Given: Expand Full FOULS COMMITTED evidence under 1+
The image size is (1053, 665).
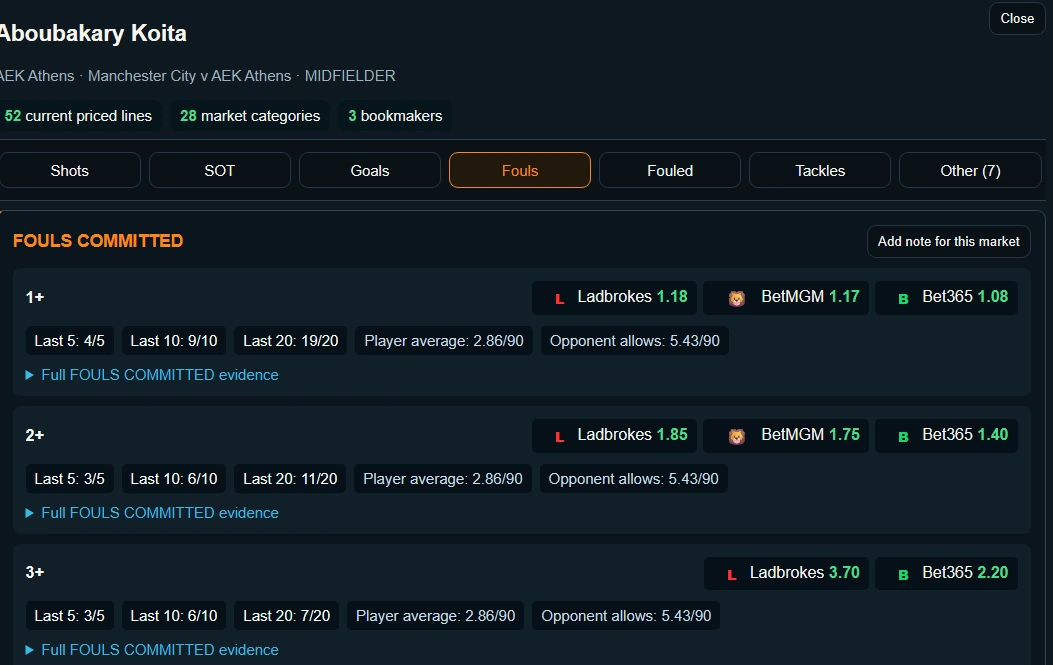Looking at the screenshot, I should pyautogui.click(x=152, y=375).
